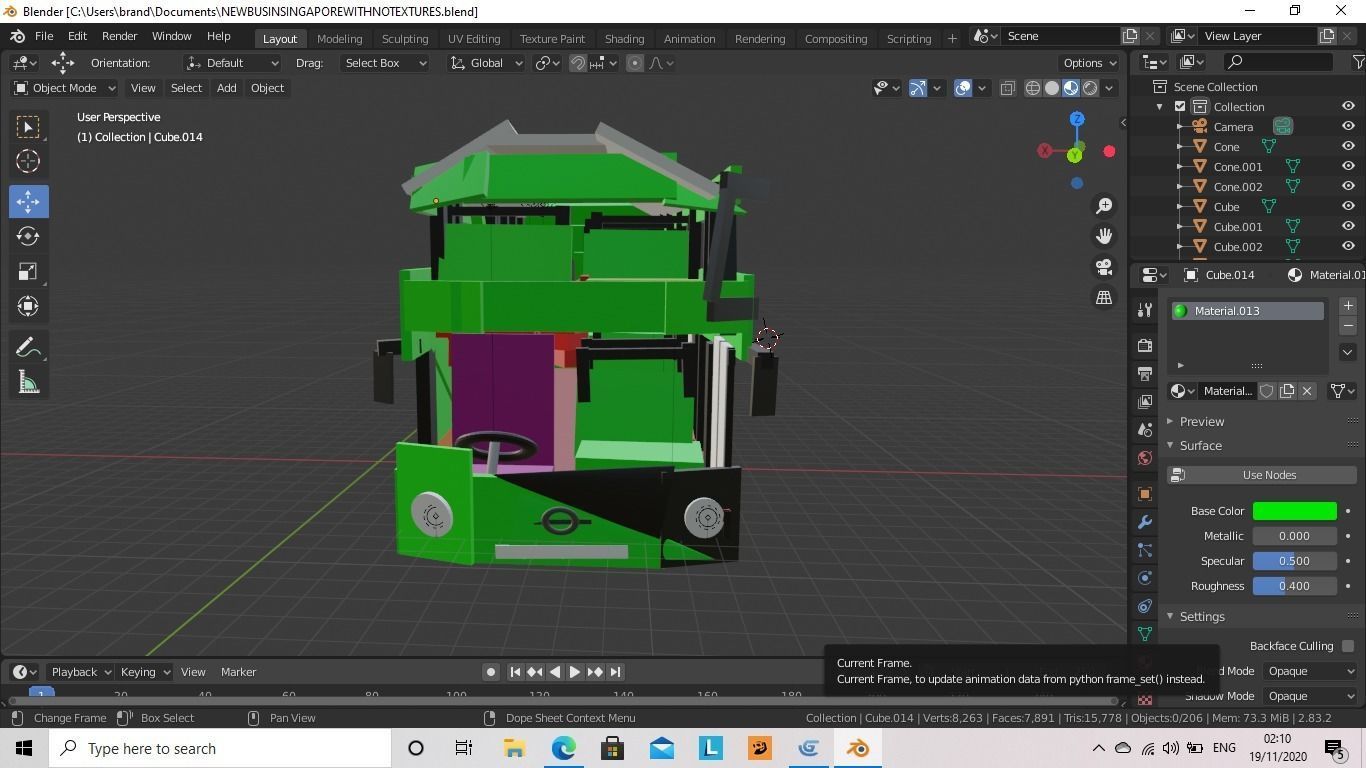The width and height of the screenshot is (1366, 768).
Task: Toggle timeline auto keying record button
Action: 491,672
